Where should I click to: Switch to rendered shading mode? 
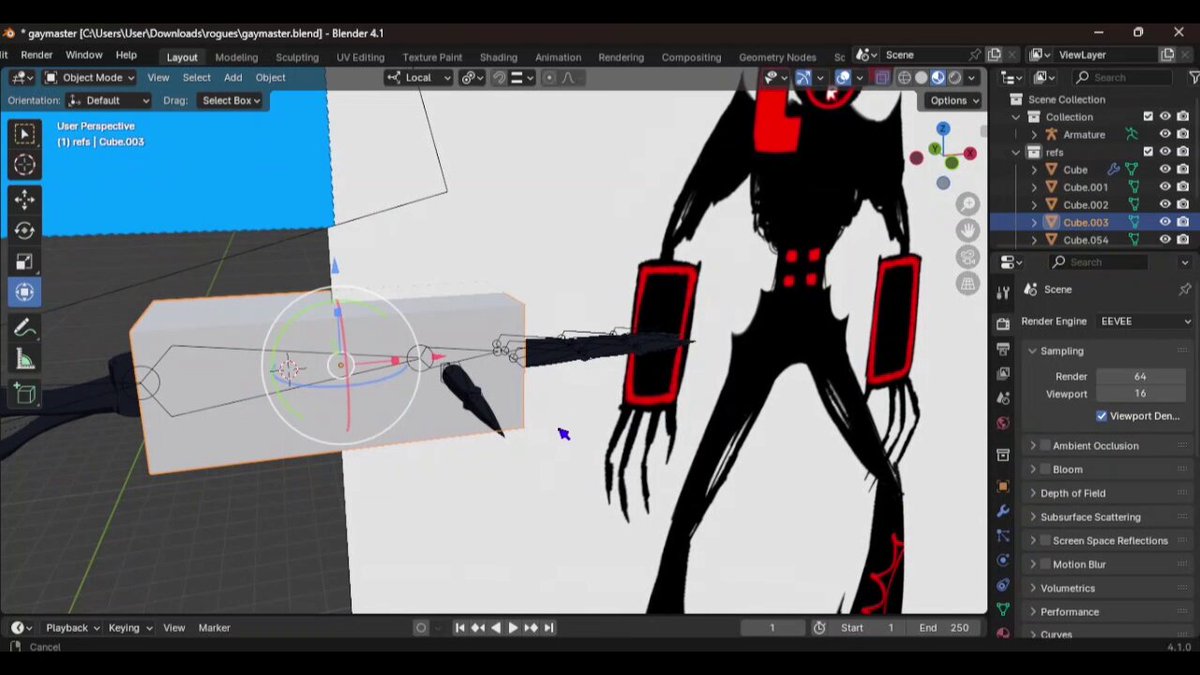tap(955, 77)
